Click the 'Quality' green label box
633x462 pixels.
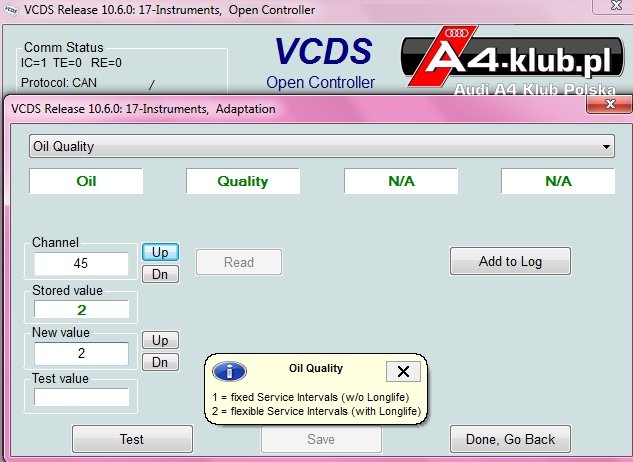pyautogui.click(x=243, y=181)
